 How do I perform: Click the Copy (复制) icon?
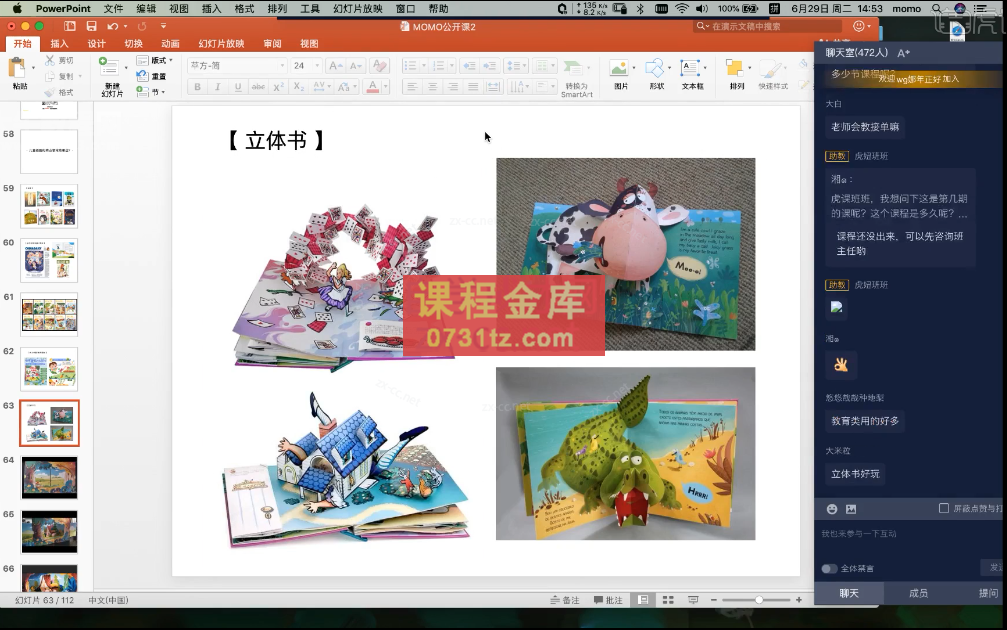[x=50, y=76]
